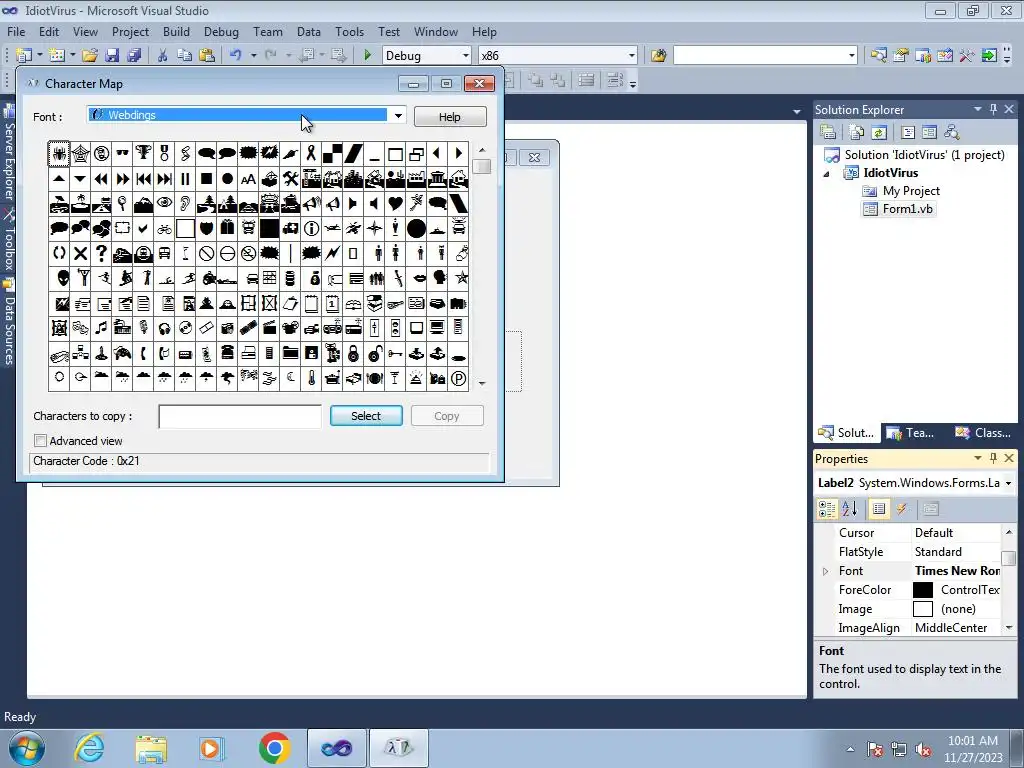Viewport: 1024px width, 768px height.
Task: Click View Designer icon in Solution Explorer
Action: 930,133
